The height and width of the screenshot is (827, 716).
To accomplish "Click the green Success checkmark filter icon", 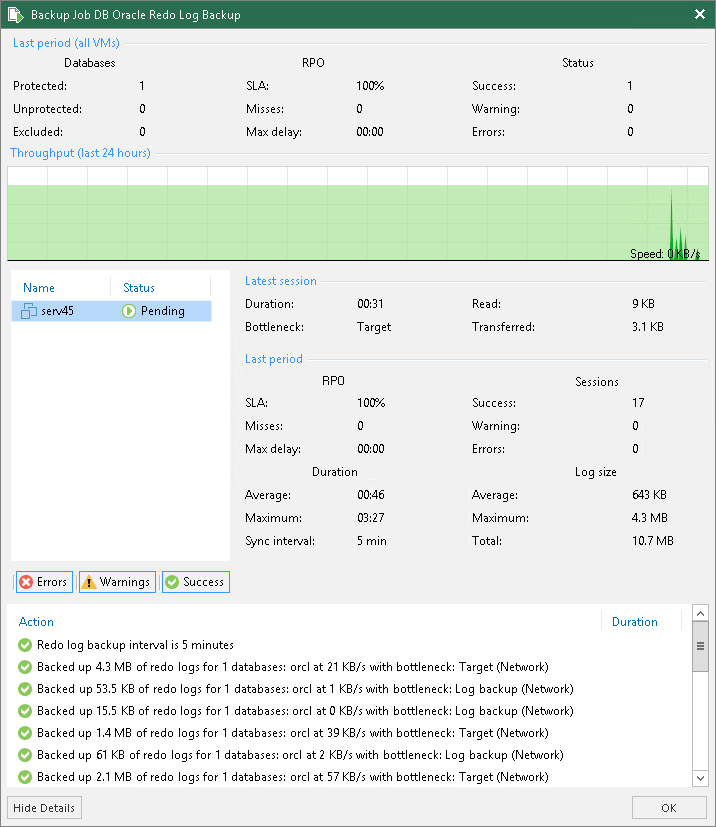I will (174, 581).
